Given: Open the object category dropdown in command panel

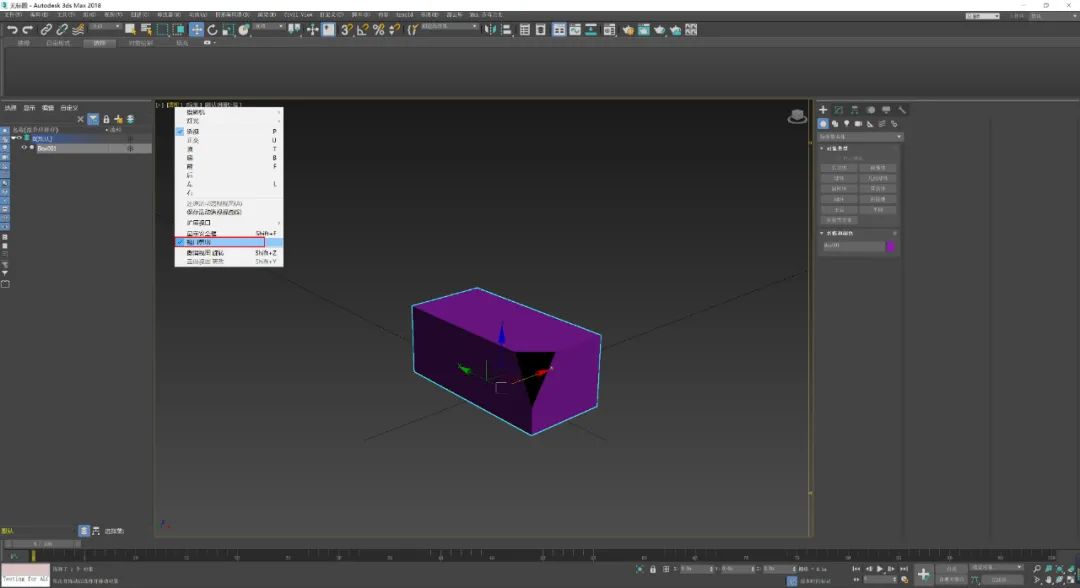Looking at the screenshot, I should 860,136.
